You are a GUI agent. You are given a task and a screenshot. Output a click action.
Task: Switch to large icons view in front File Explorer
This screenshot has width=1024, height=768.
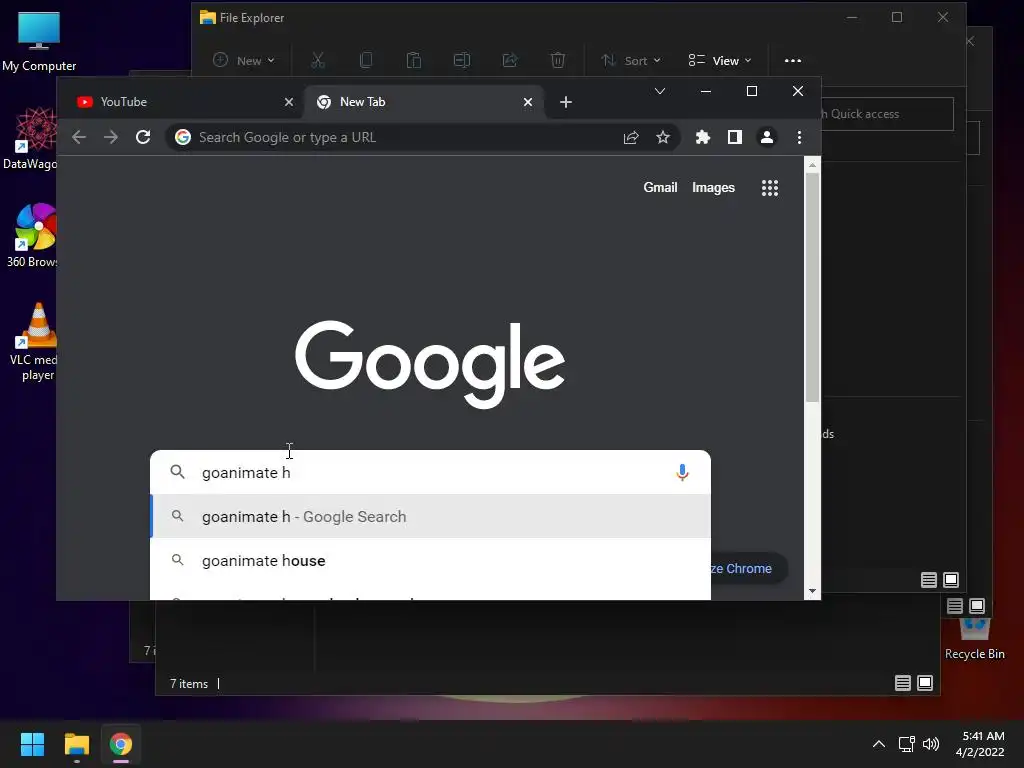[951, 580]
